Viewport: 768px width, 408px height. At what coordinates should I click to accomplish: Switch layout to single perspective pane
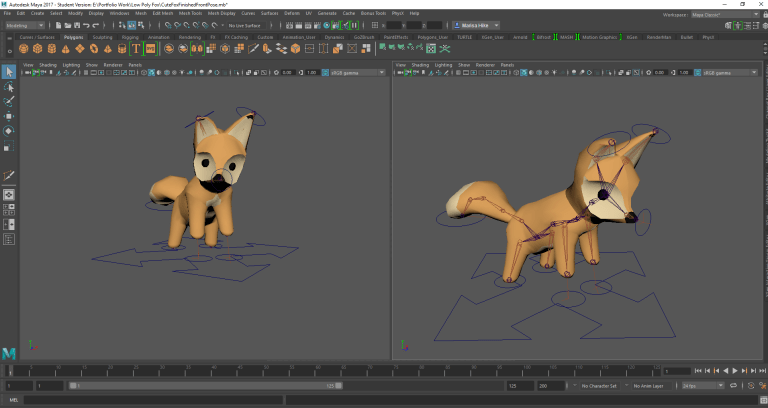(8, 195)
